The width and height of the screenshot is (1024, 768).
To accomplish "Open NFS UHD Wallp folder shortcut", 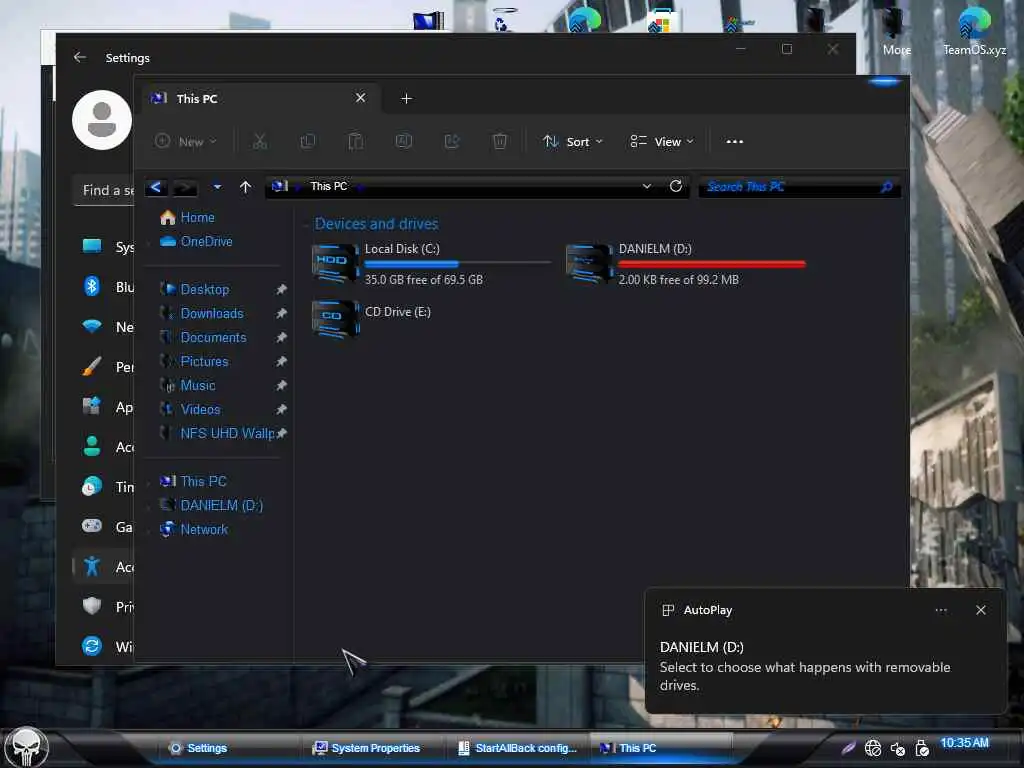I will click(227, 434).
